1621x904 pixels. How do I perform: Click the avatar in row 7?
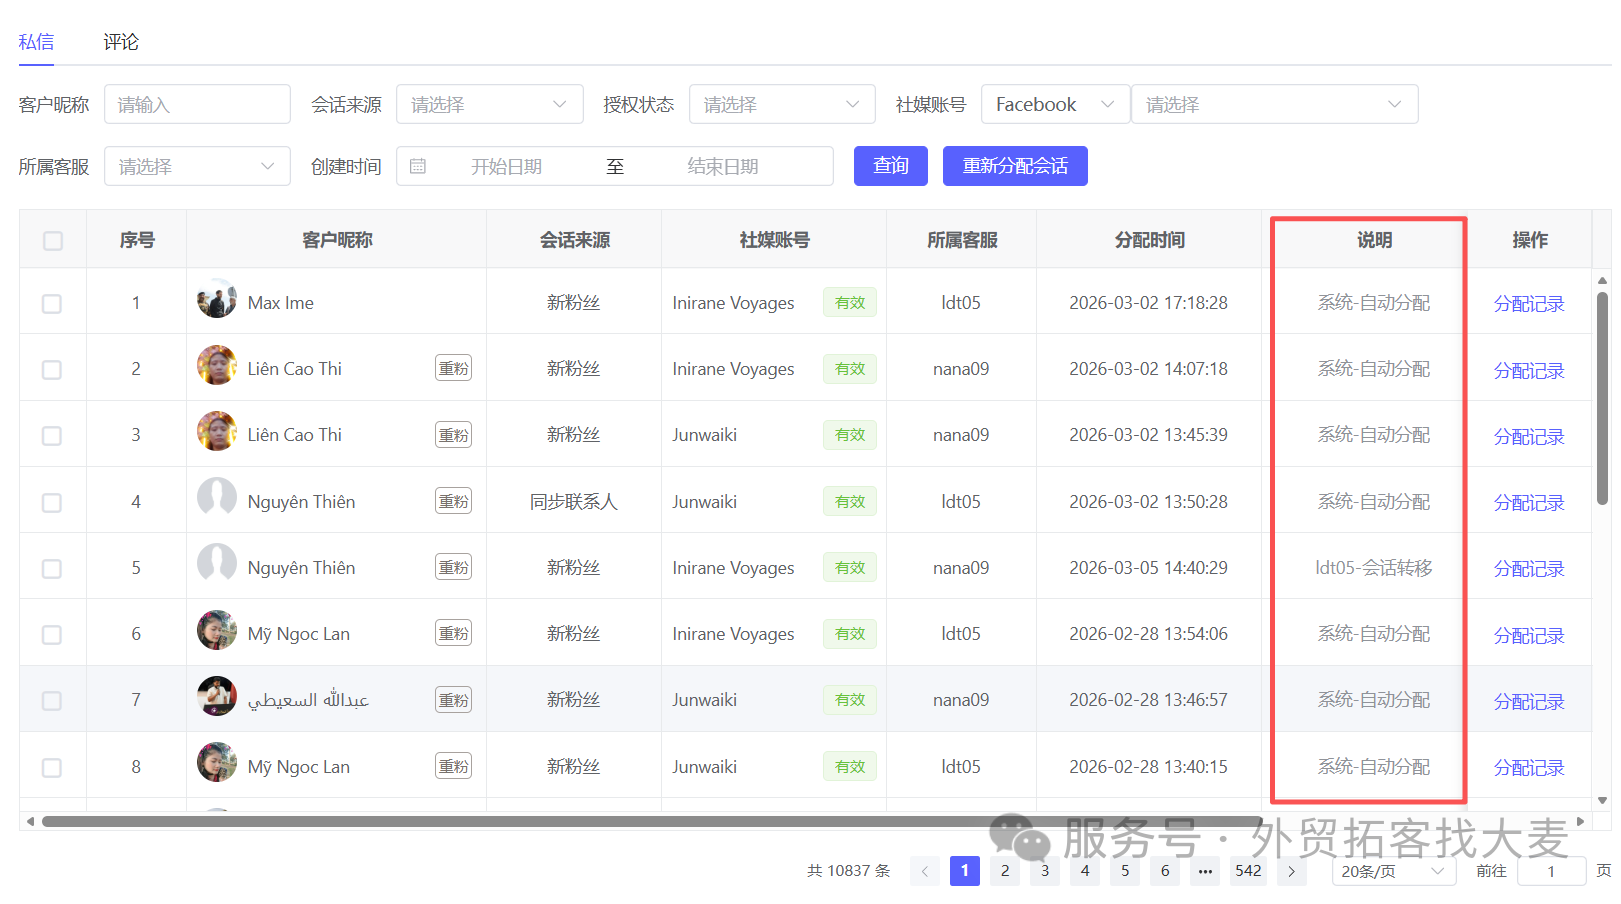[x=217, y=696]
